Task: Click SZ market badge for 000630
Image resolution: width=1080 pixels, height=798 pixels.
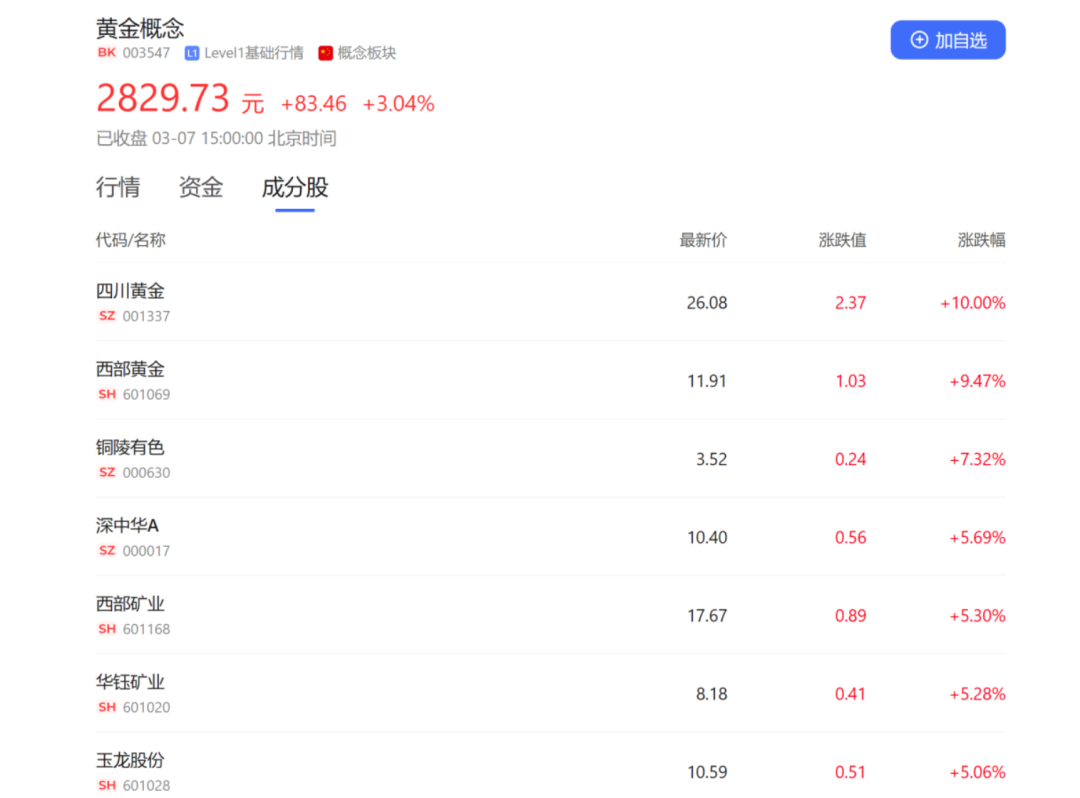Action: coord(107,472)
